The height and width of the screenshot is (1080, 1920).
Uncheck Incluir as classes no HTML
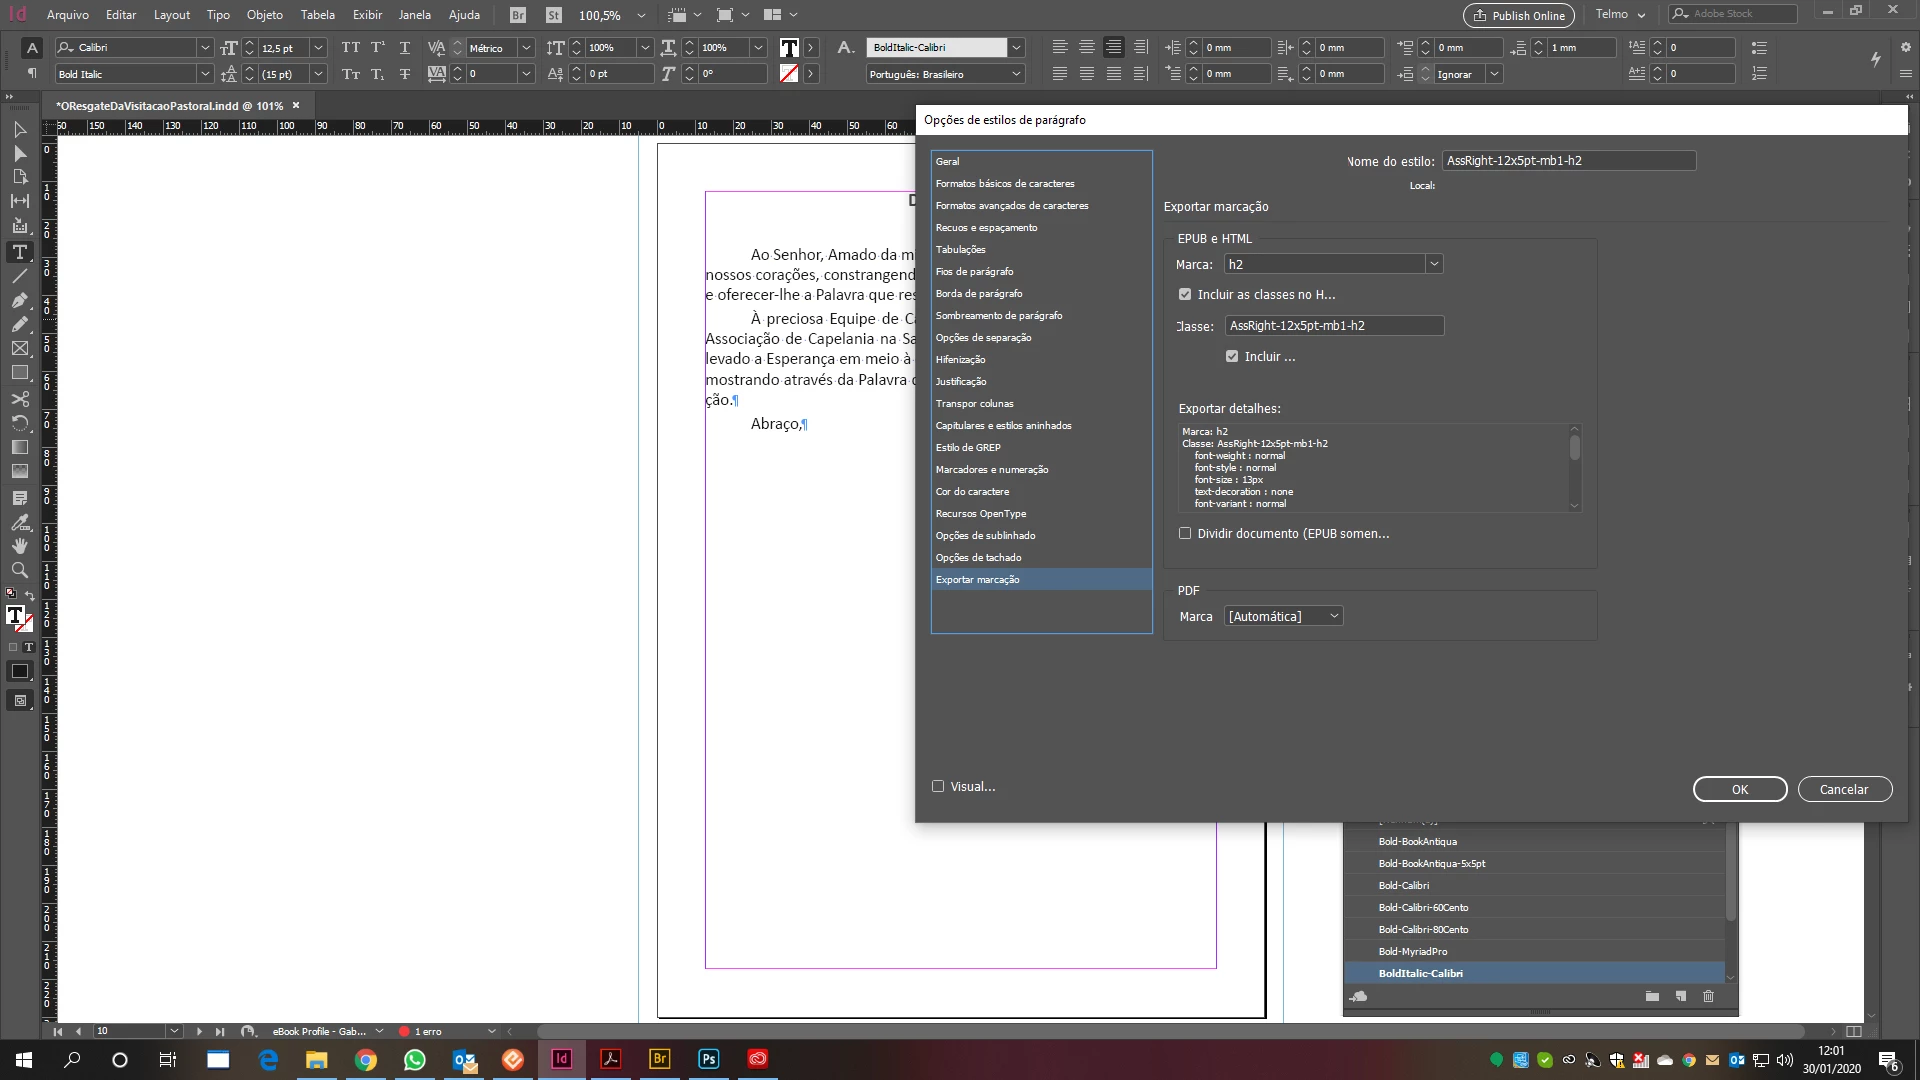click(1185, 295)
